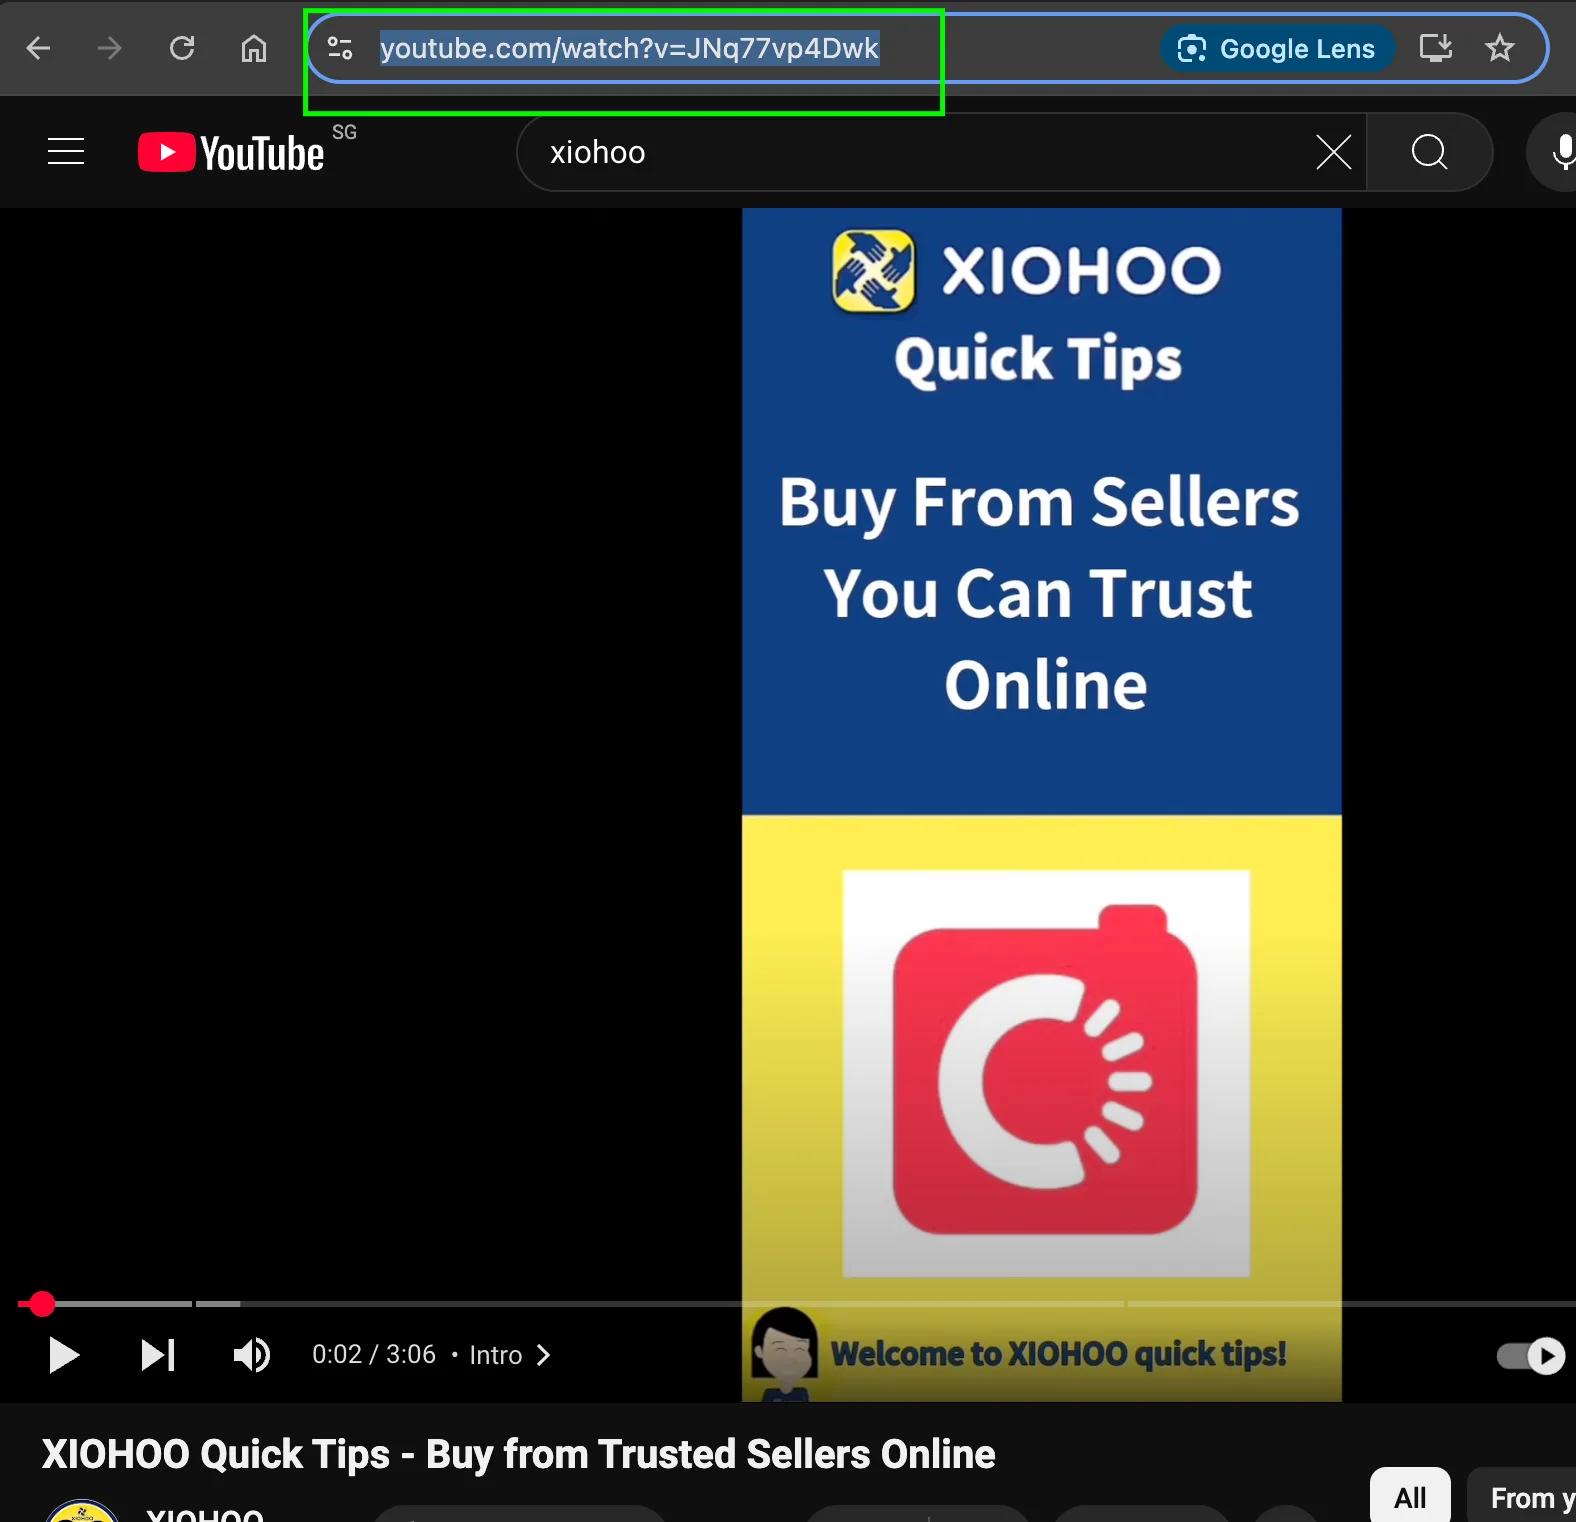Go to browser home page
Viewport: 1576px width, 1522px height.
(x=254, y=48)
